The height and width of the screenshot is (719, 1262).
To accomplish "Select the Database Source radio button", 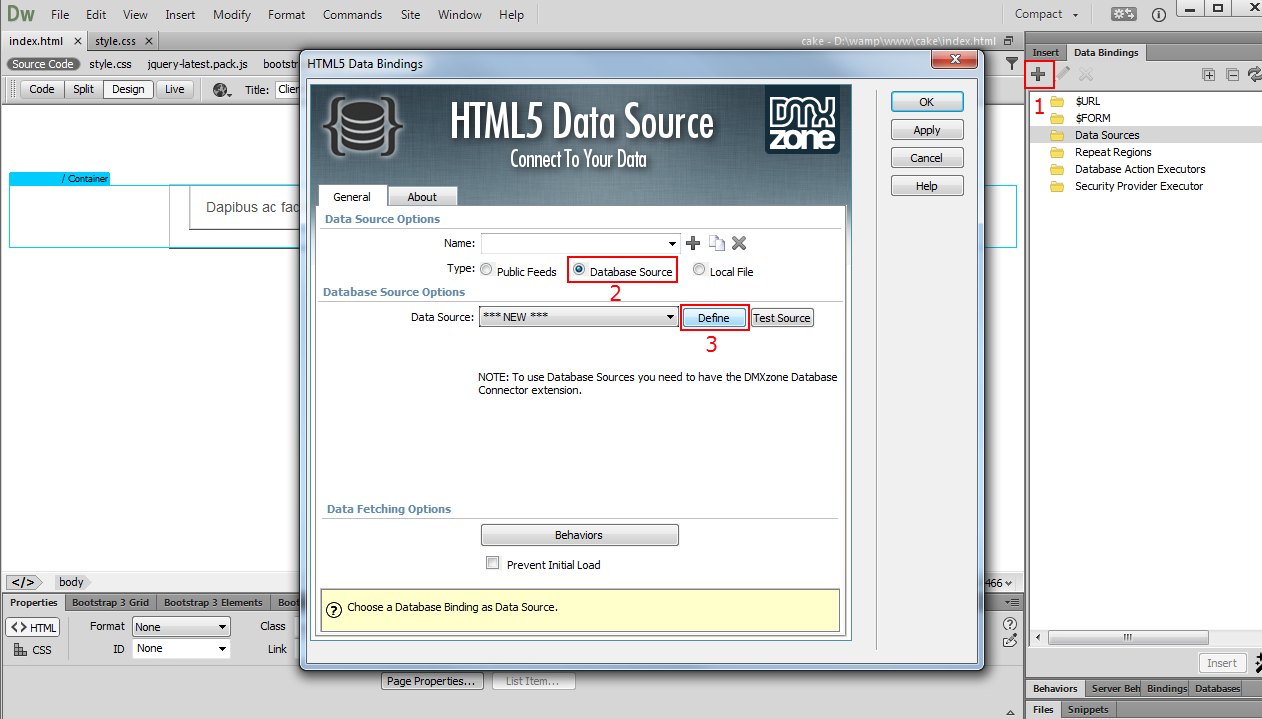I will pyautogui.click(x=579, y=270).
